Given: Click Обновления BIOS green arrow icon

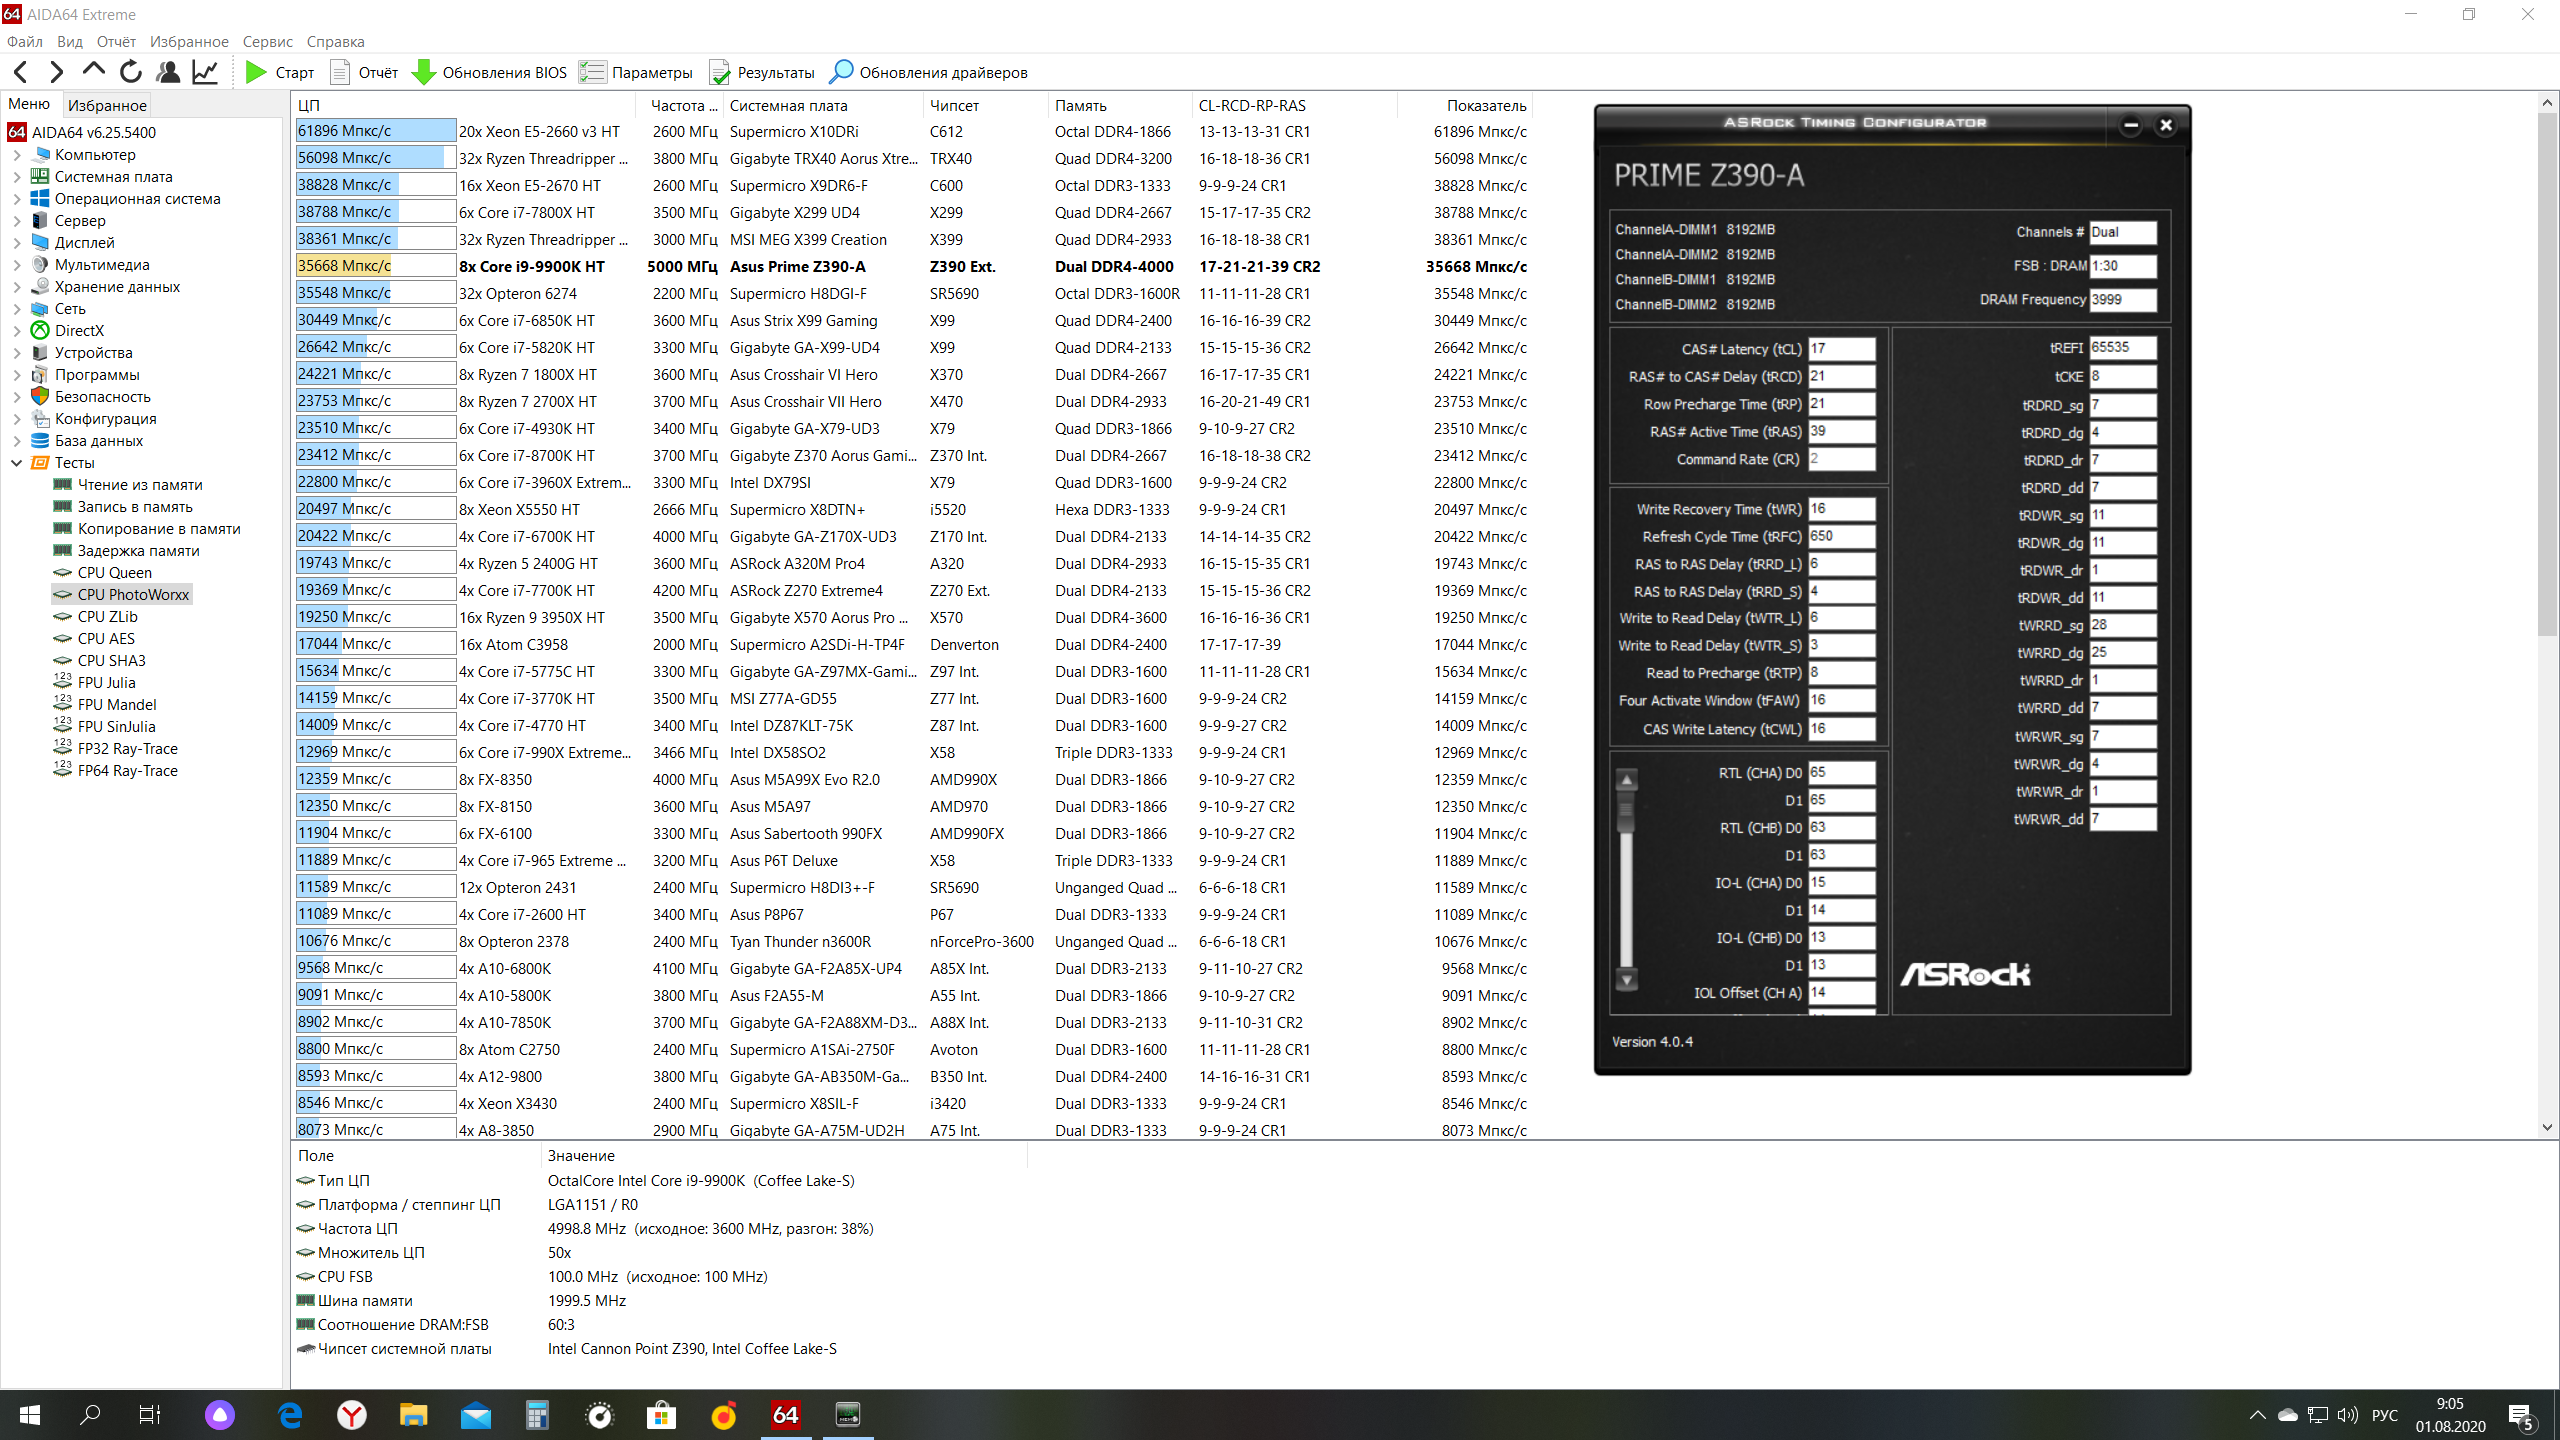Looking at the screenshot, I should pos(424,72).
